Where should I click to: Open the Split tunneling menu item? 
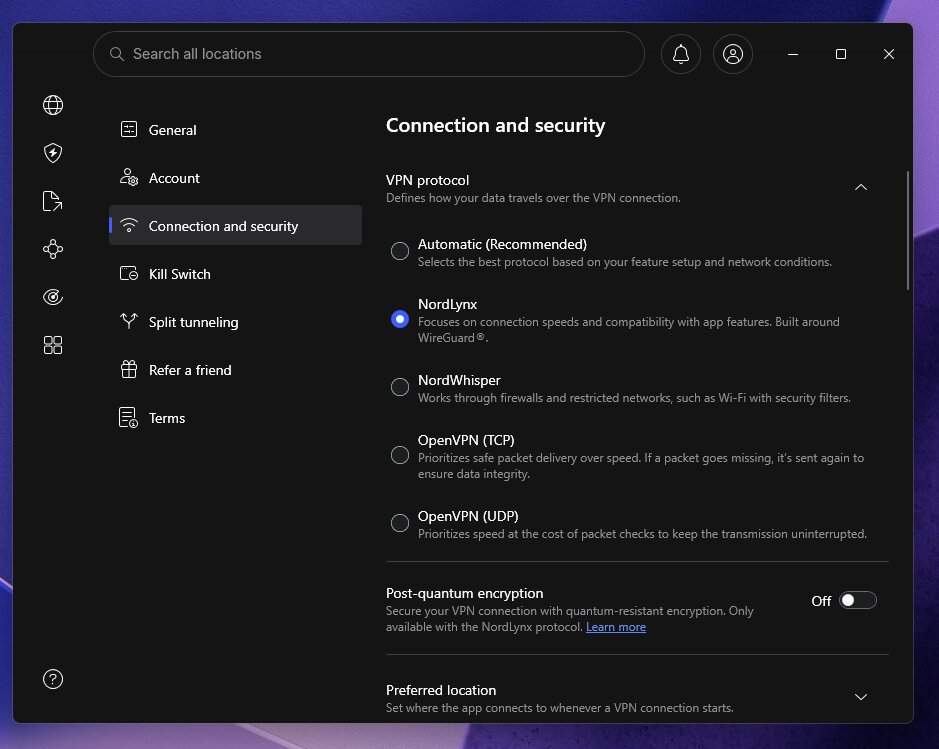click(x=235, y=322)
